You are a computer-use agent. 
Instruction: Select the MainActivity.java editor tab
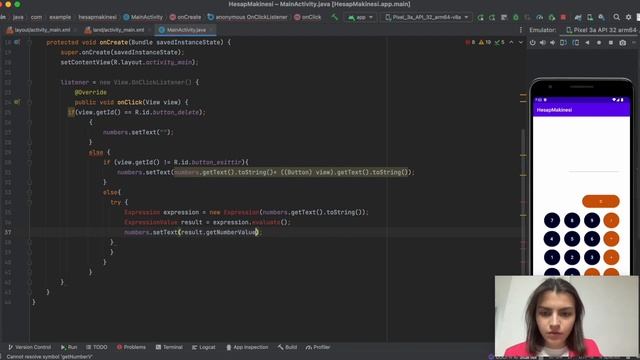click(185, 30)
